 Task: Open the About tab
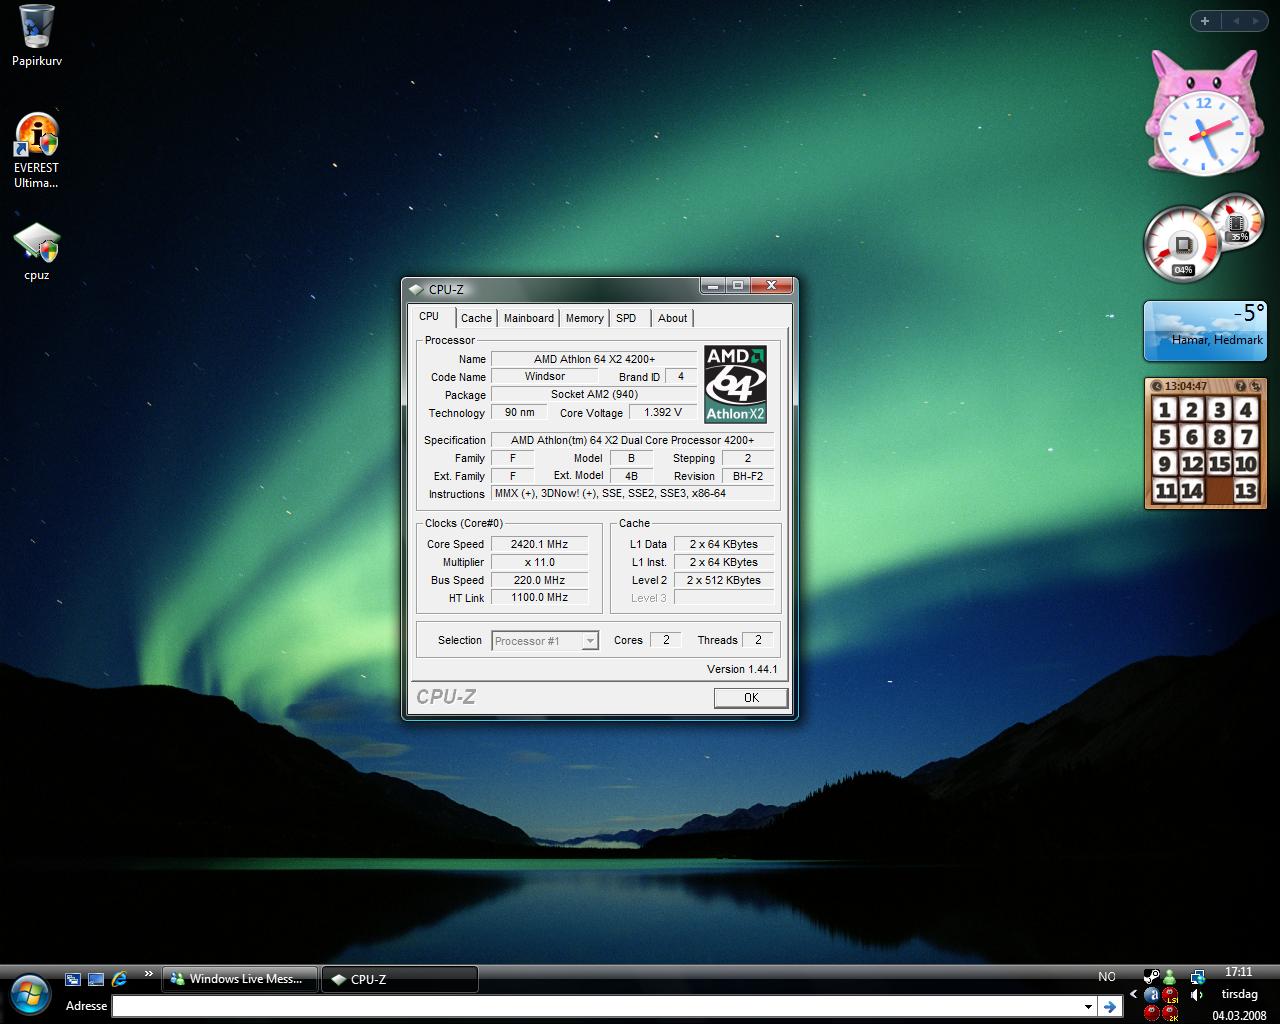(672, 318)
